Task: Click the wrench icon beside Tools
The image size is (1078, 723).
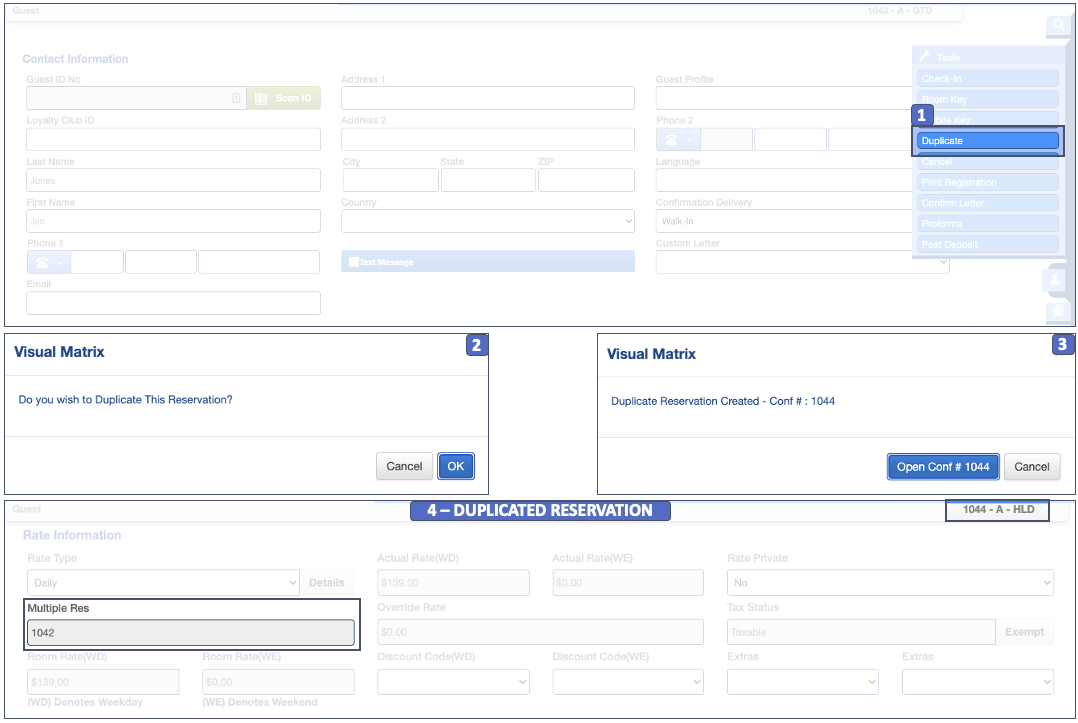Action: (925, 57)
